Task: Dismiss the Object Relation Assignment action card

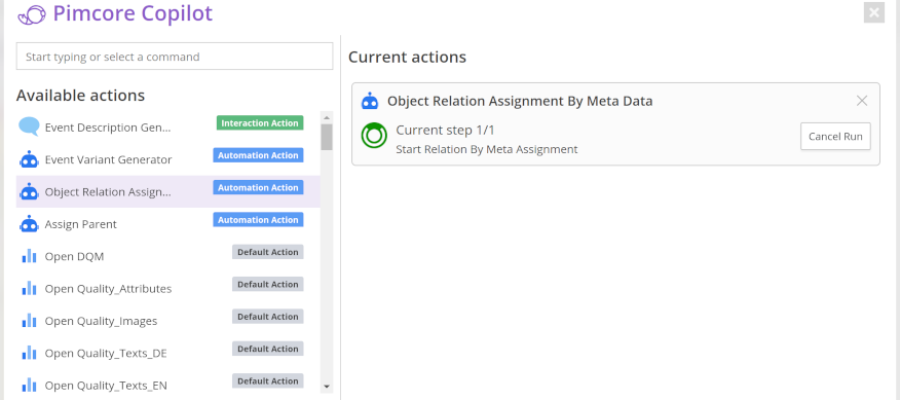Action: (x=862, y=101)
